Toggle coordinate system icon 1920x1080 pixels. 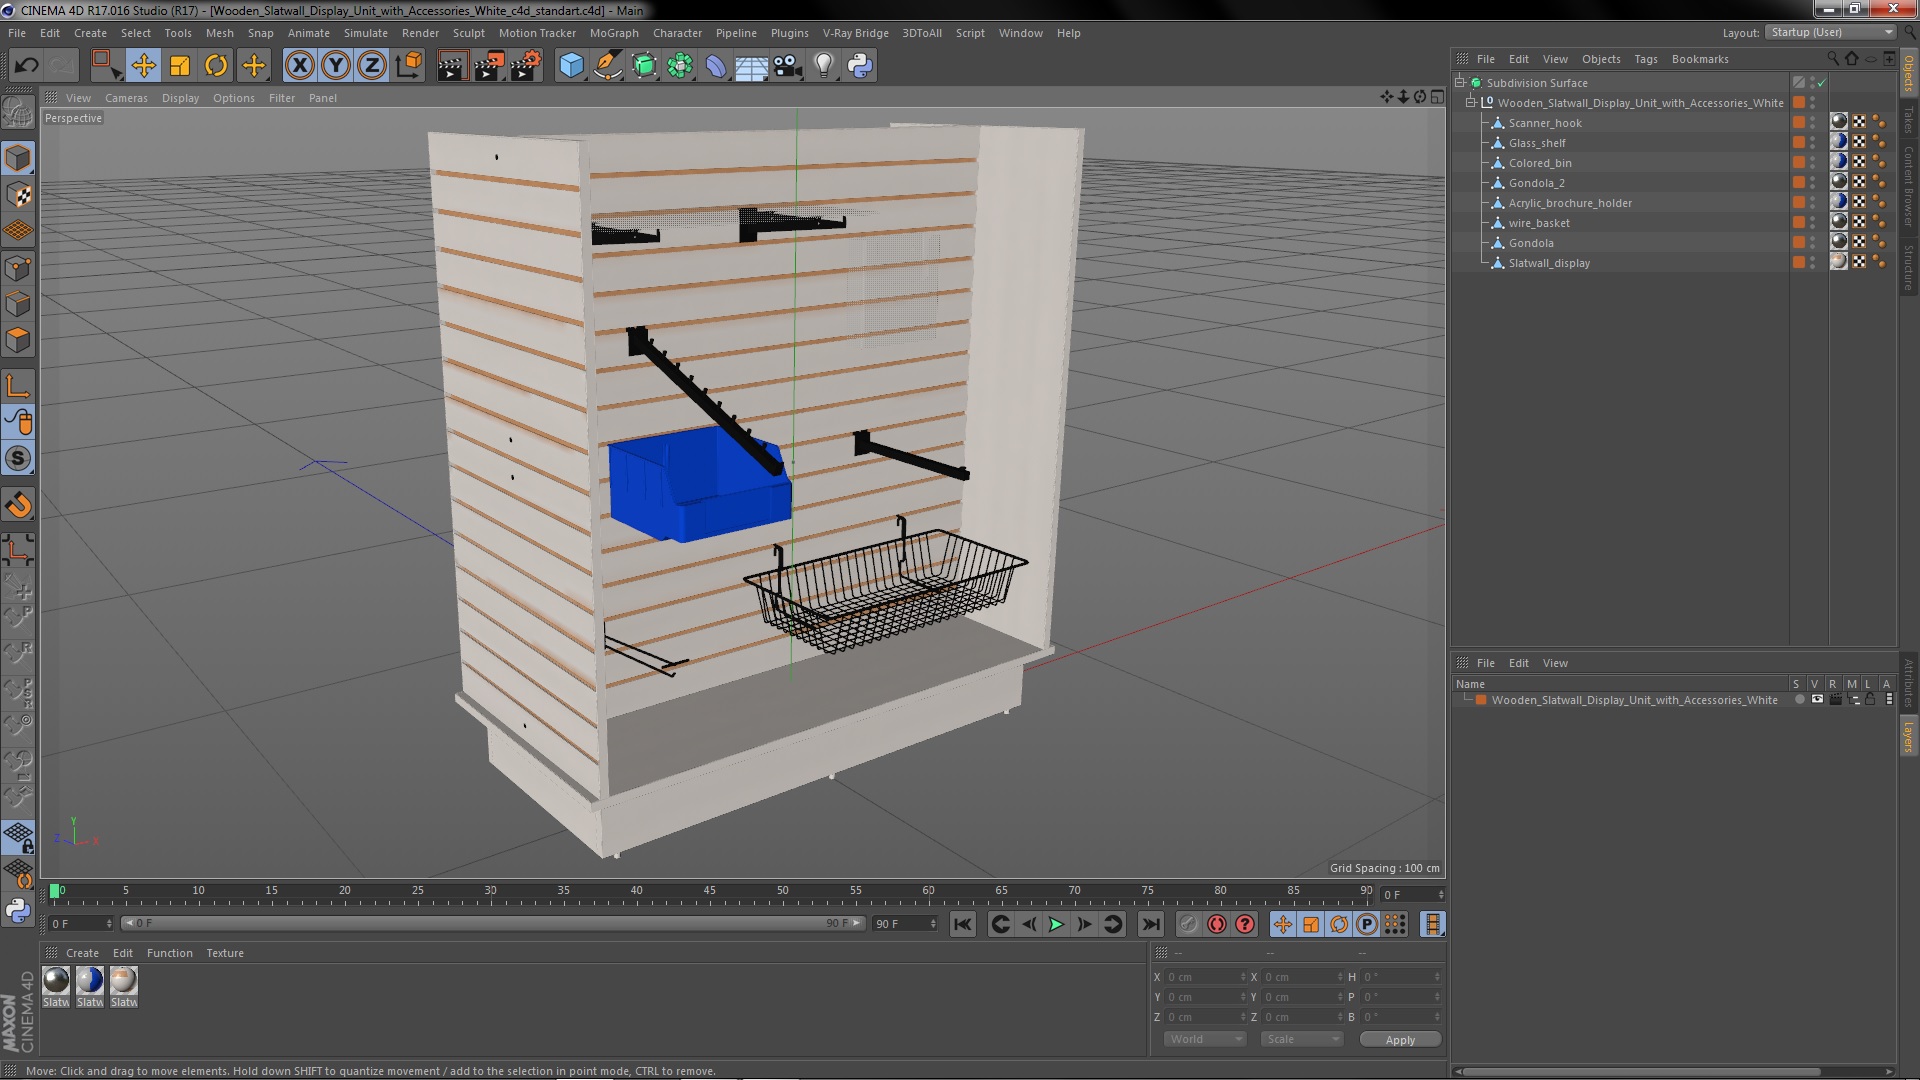(409, 66)
